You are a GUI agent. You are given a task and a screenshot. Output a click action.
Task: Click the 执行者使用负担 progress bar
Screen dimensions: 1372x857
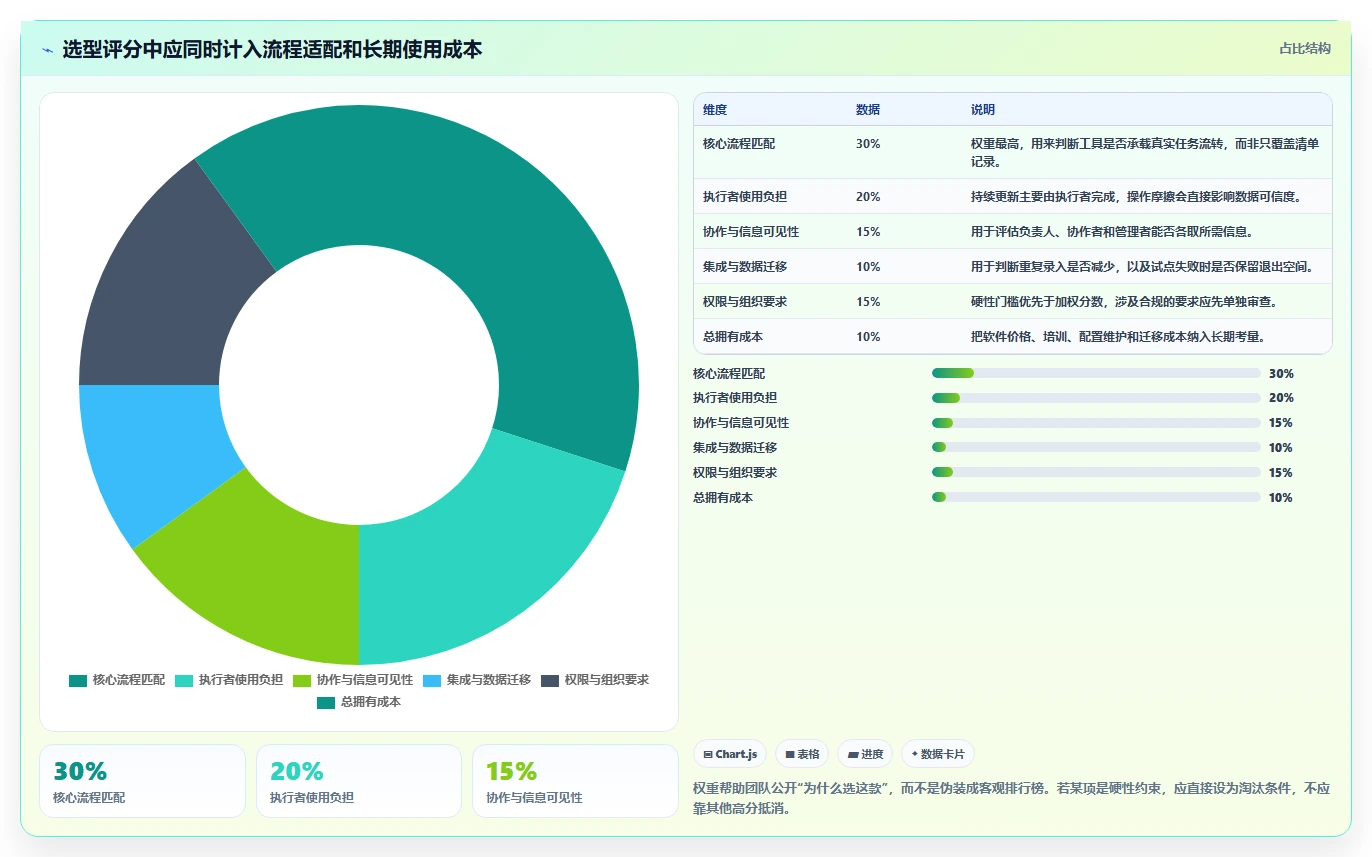[1096, 398]
